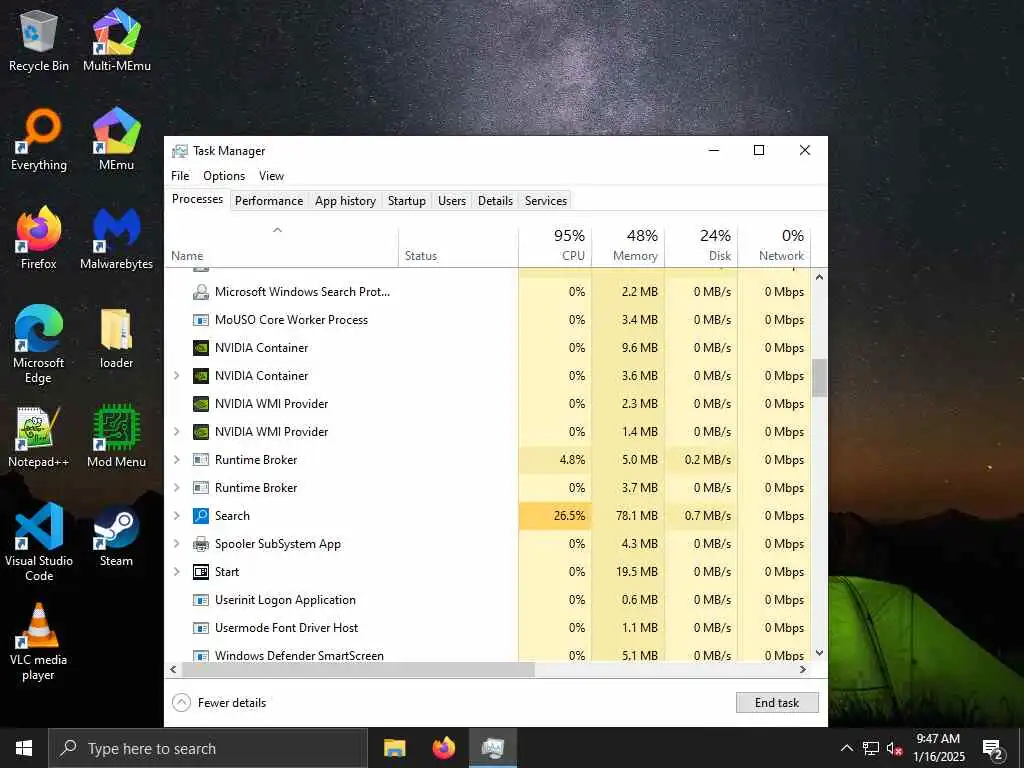1024x768 pixels.
Task: Open the Windows Start button
Action: tap(24, 748)
